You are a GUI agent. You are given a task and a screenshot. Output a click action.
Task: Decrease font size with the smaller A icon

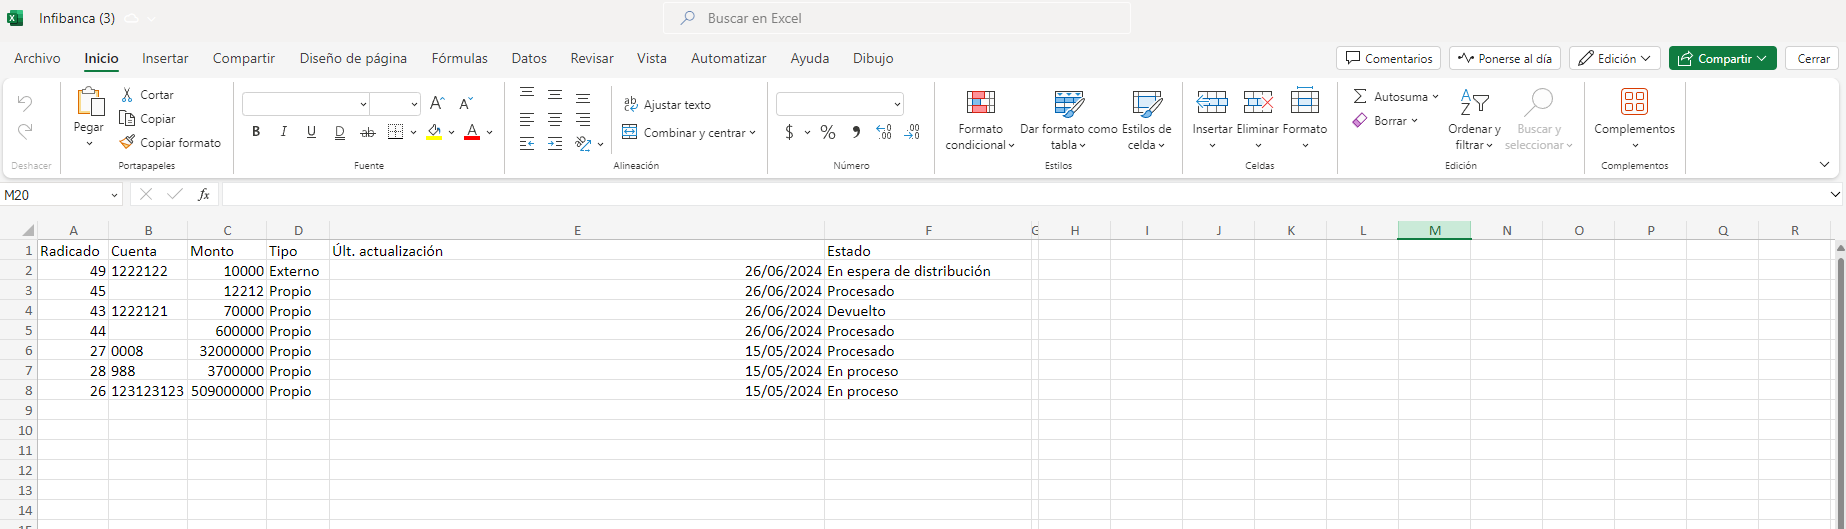point(466,103)
